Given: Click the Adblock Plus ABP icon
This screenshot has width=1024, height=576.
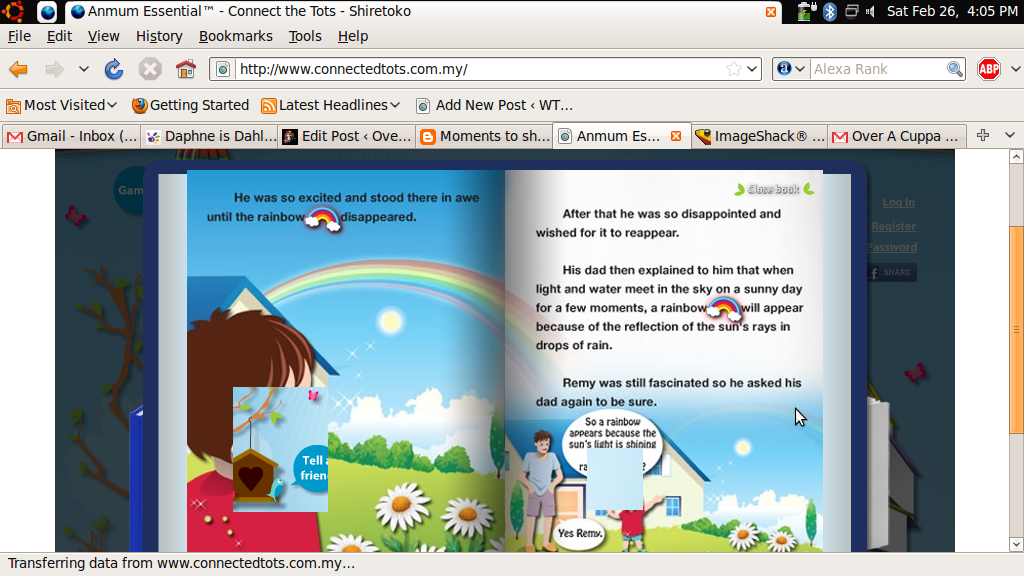Looking at the screenshot, I should tap(989, 69).
